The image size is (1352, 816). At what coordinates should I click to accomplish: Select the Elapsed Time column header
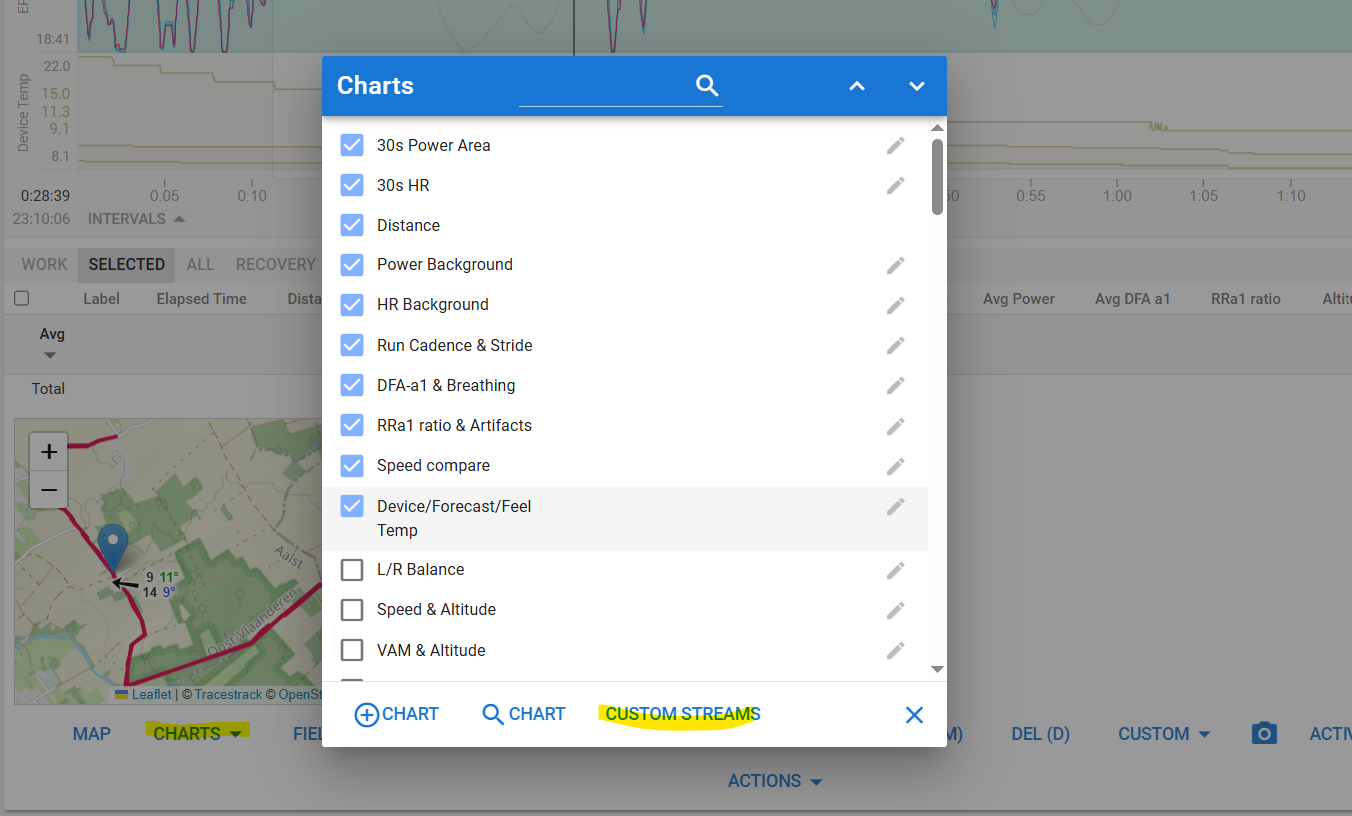(x=201, y=299)
